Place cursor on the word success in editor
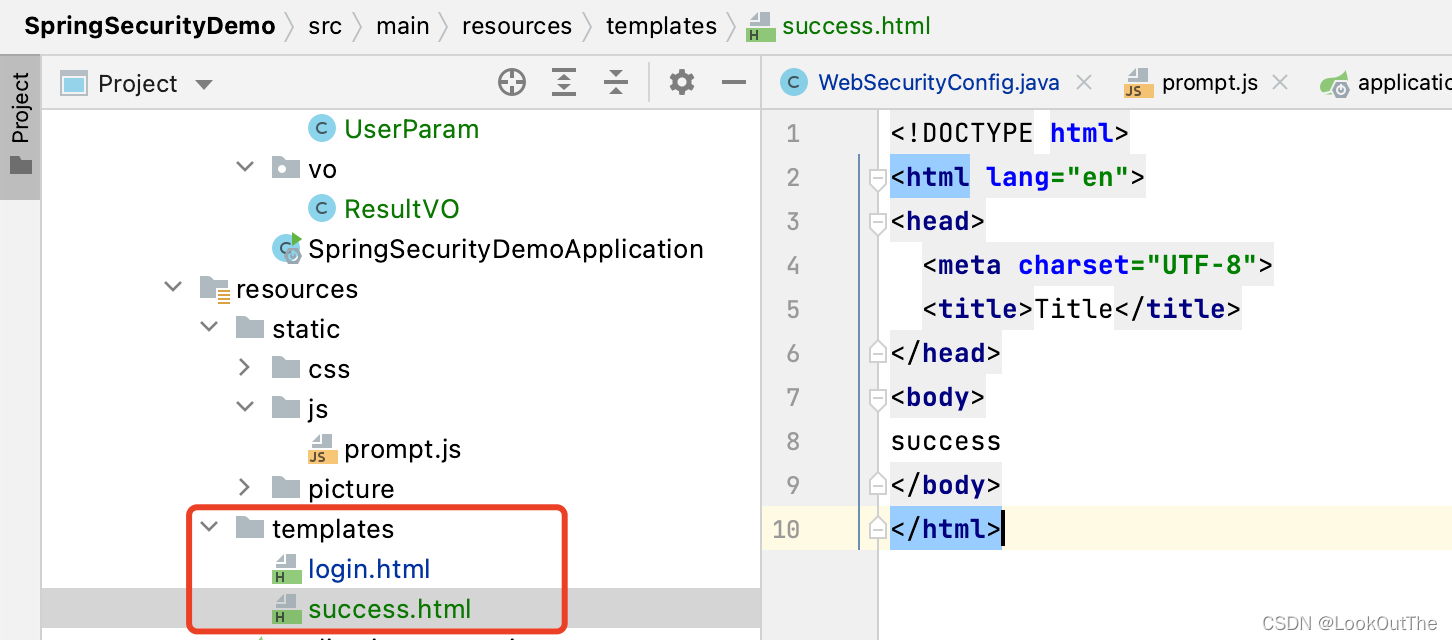Viewport: 1452px width, 640px height. (945, 441)
